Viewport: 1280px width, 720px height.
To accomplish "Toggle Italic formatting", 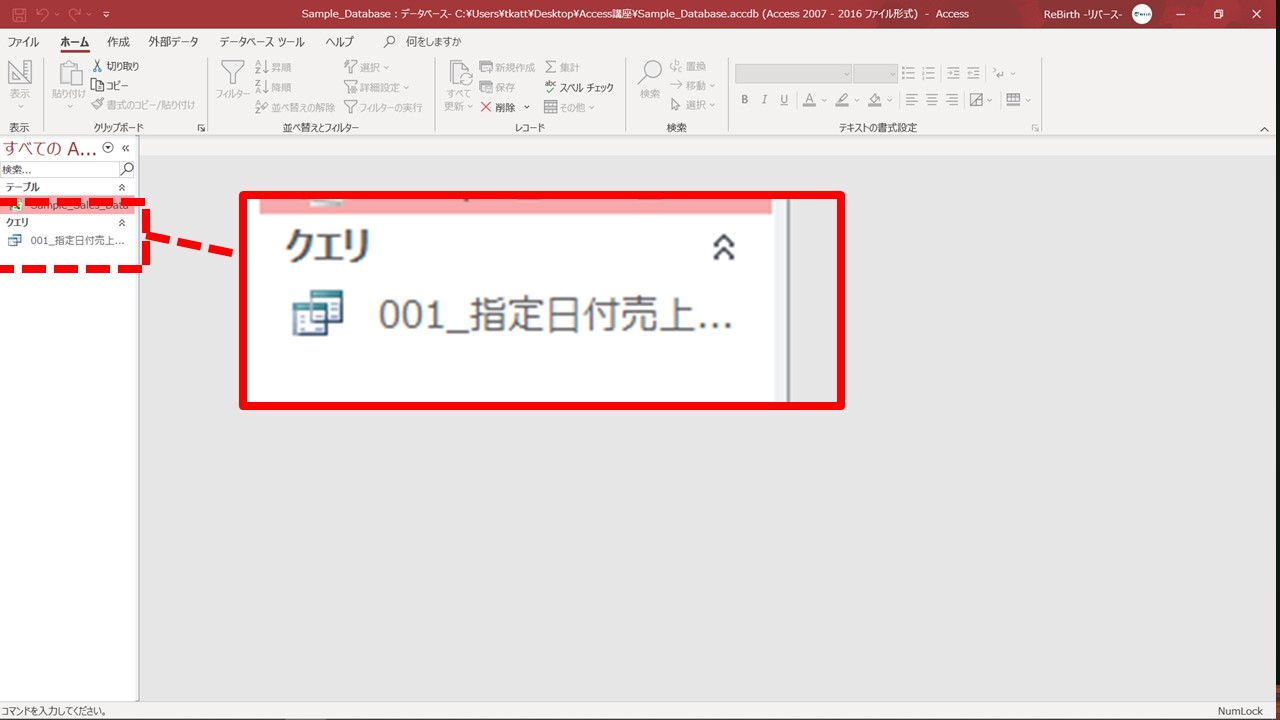I will coord(764,100).
